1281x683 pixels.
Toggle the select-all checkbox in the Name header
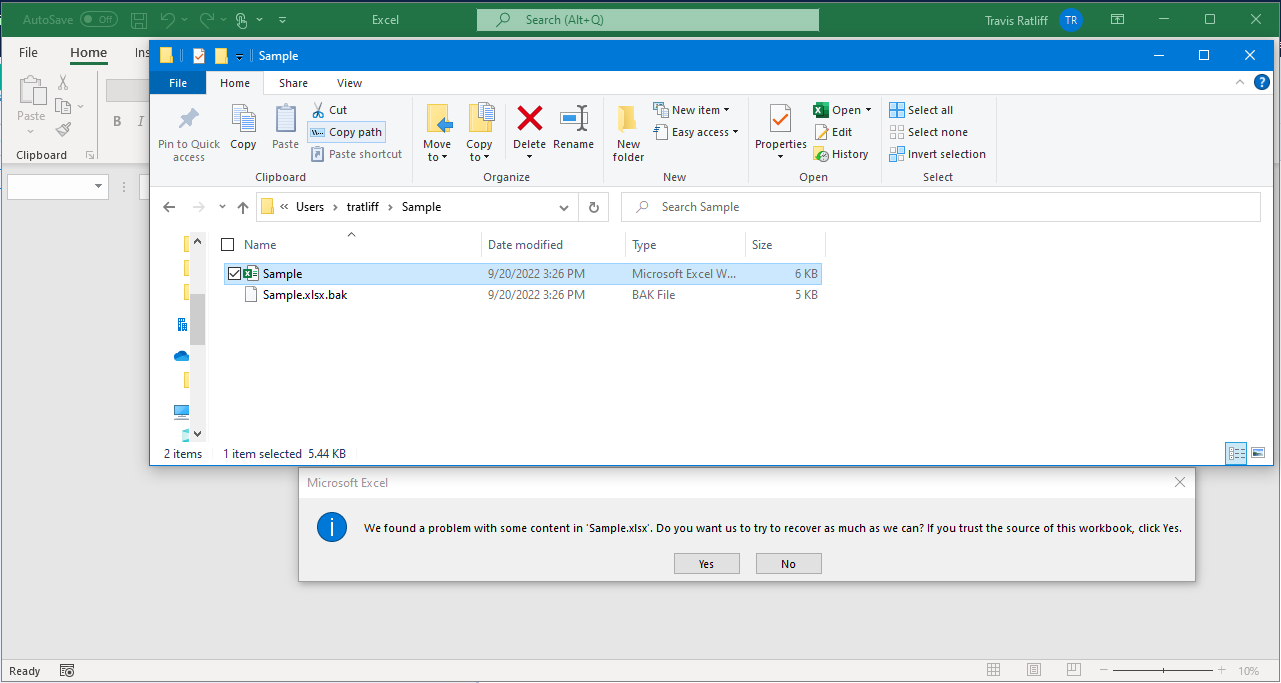point(229,244)
